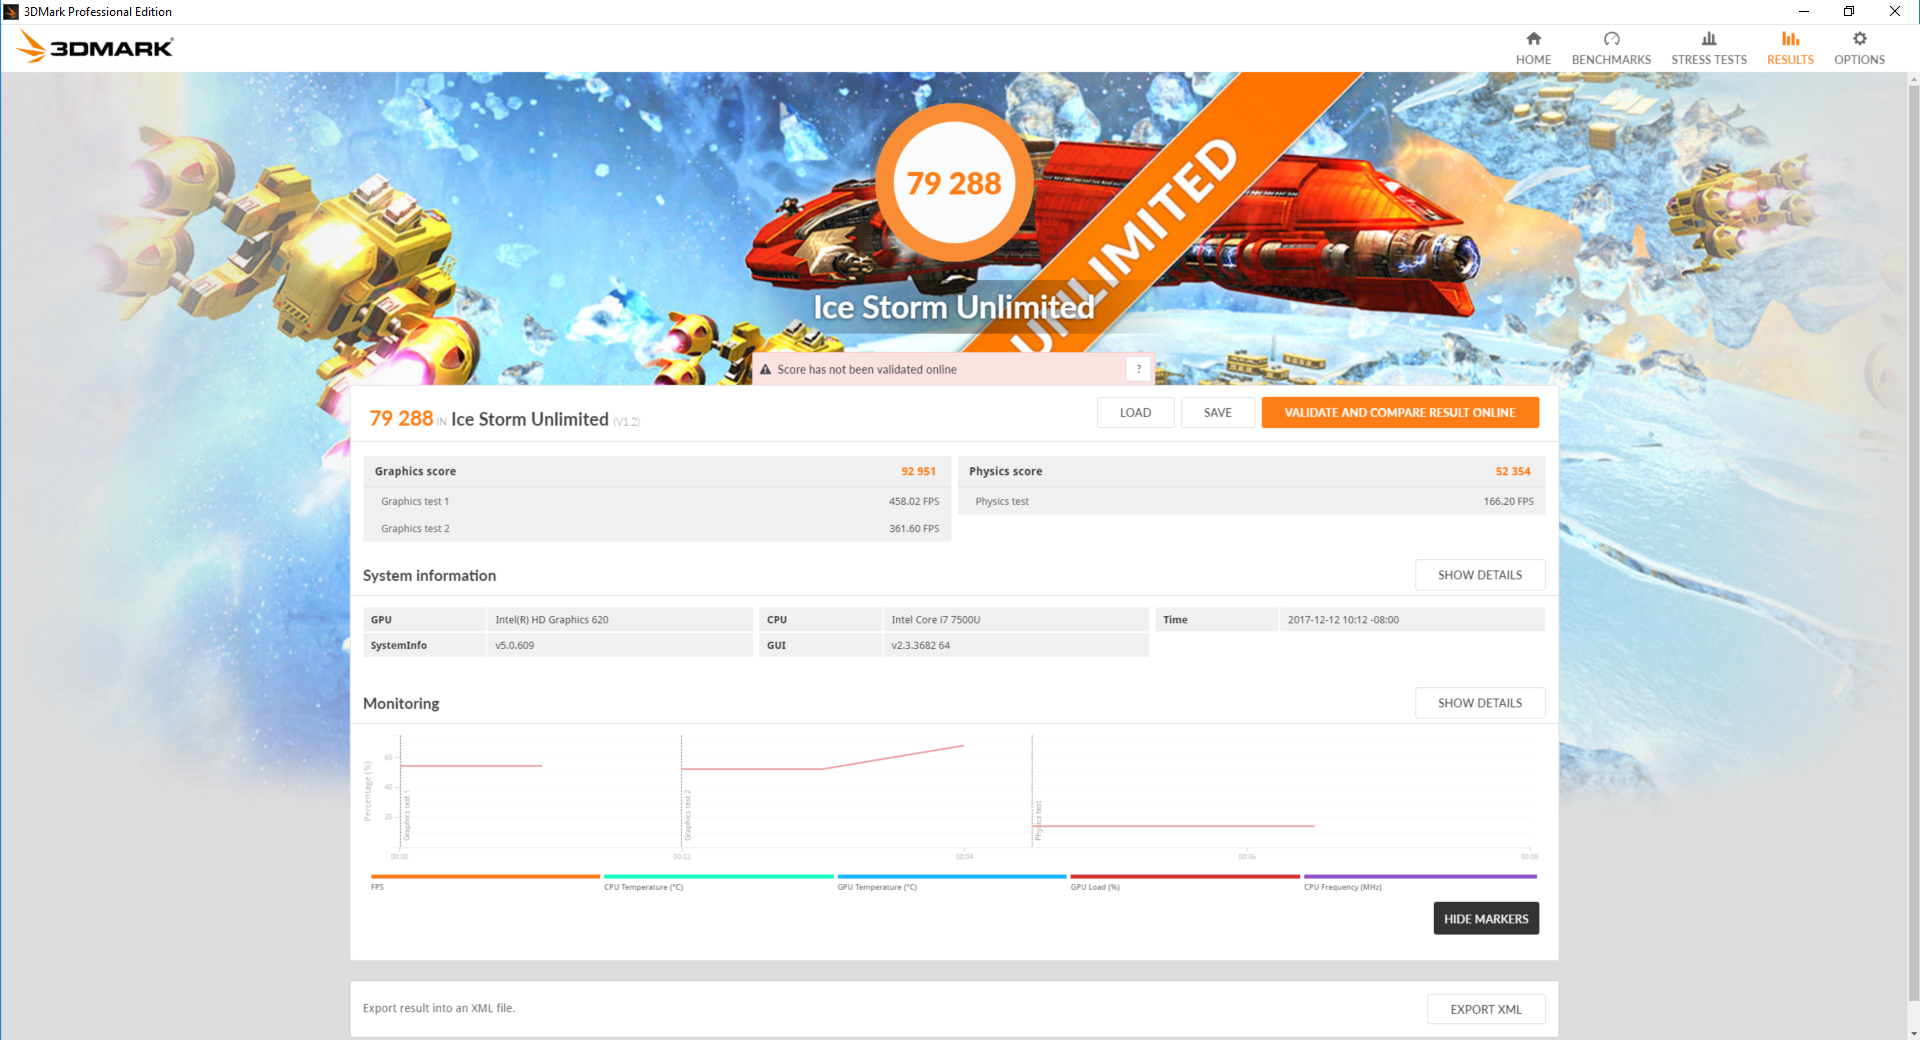
Task: Restore down the 3DMark window
Action: click(1849, 12)
